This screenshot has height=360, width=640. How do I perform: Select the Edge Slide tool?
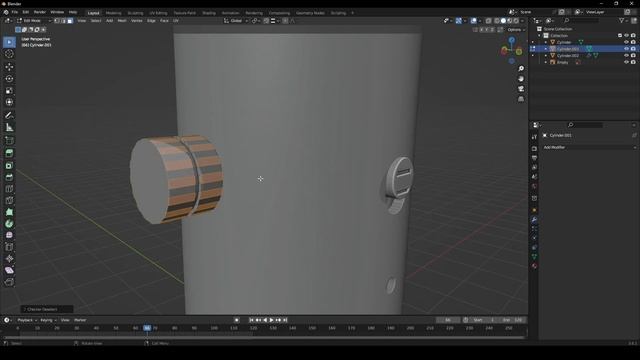9,247
